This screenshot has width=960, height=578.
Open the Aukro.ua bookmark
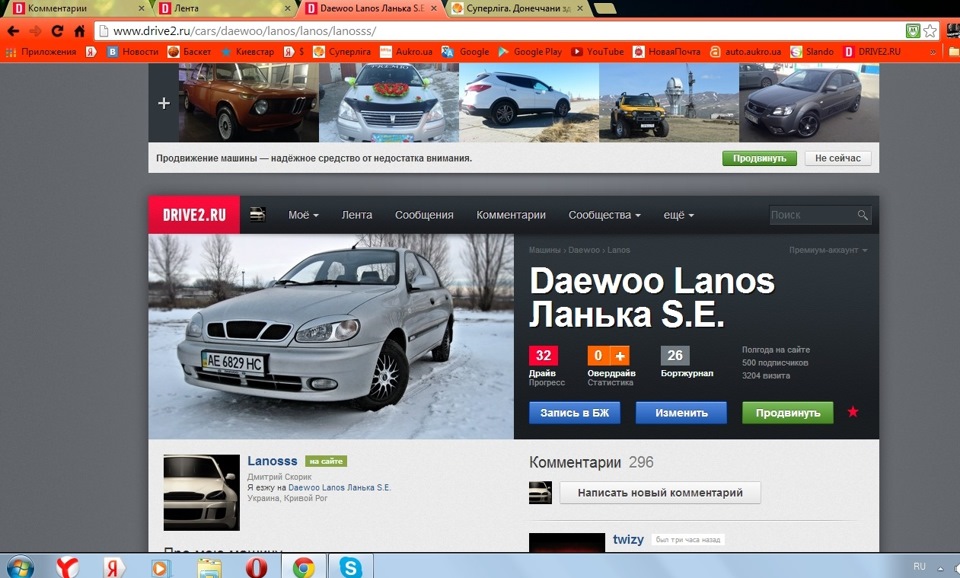click(x=407, y=52)
